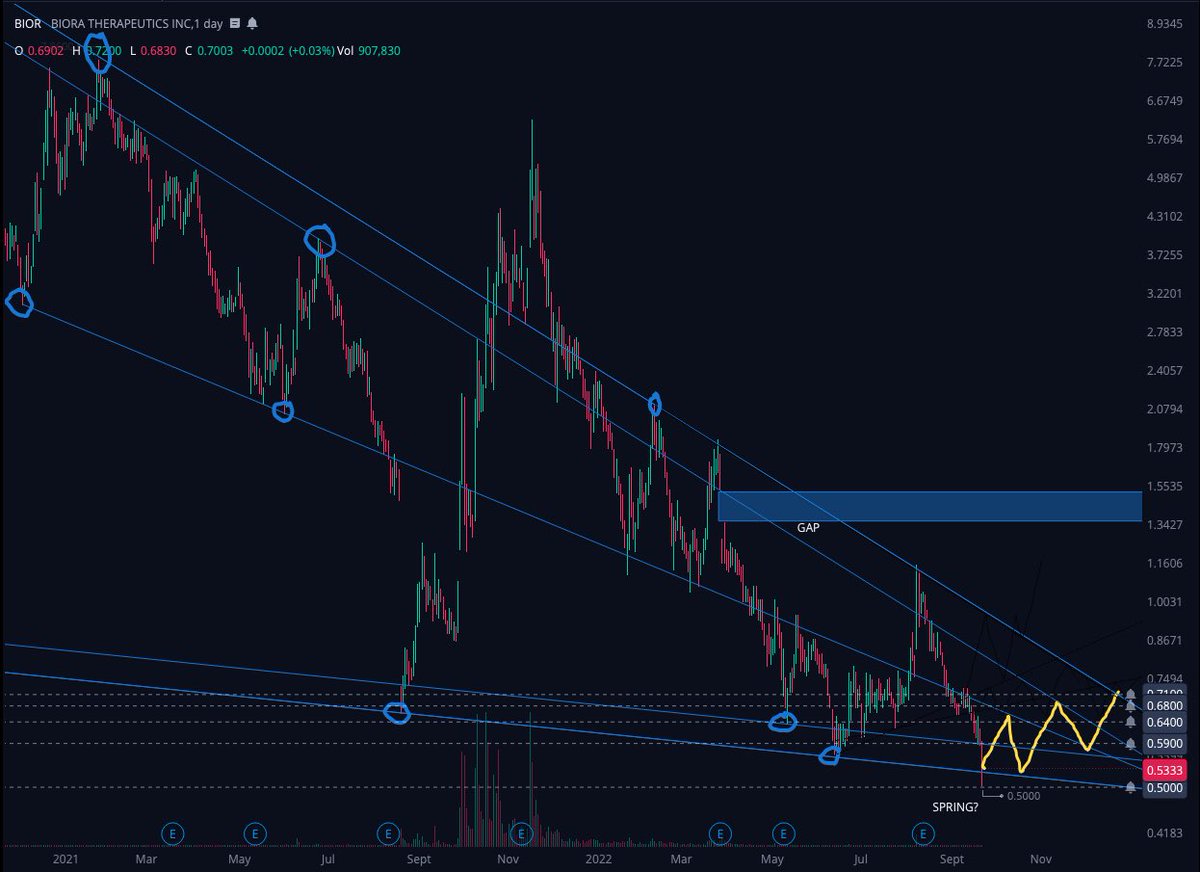Click the 7.7225 price axis label
The image size is (1200, 872).
tap(1163, 62)
